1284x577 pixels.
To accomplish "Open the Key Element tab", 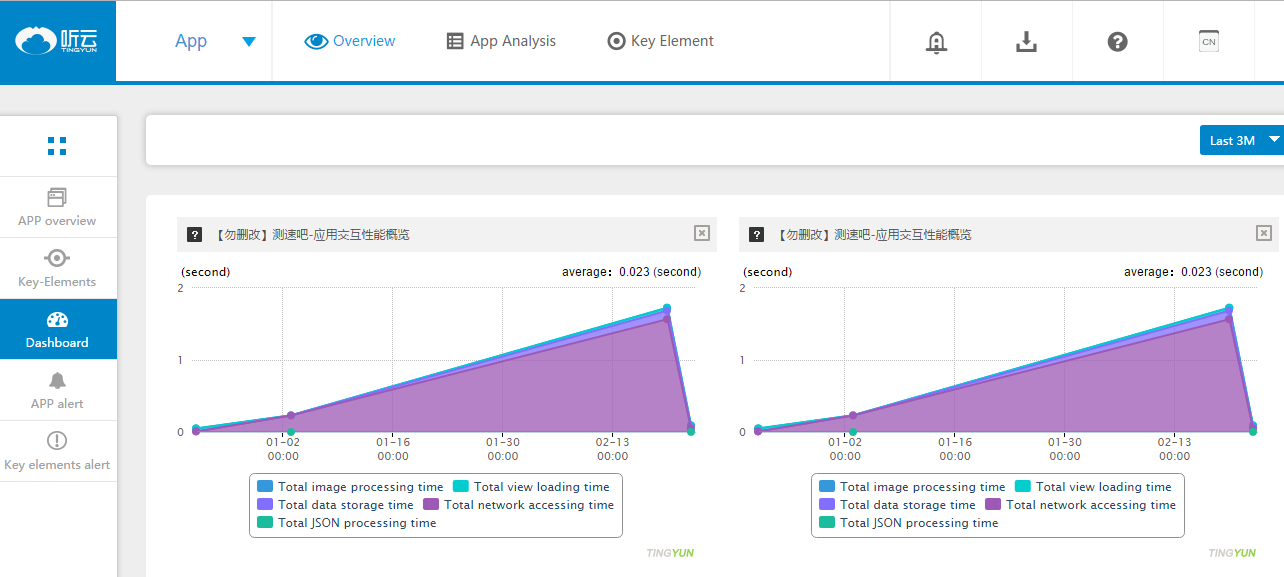I will coord(661,41).
